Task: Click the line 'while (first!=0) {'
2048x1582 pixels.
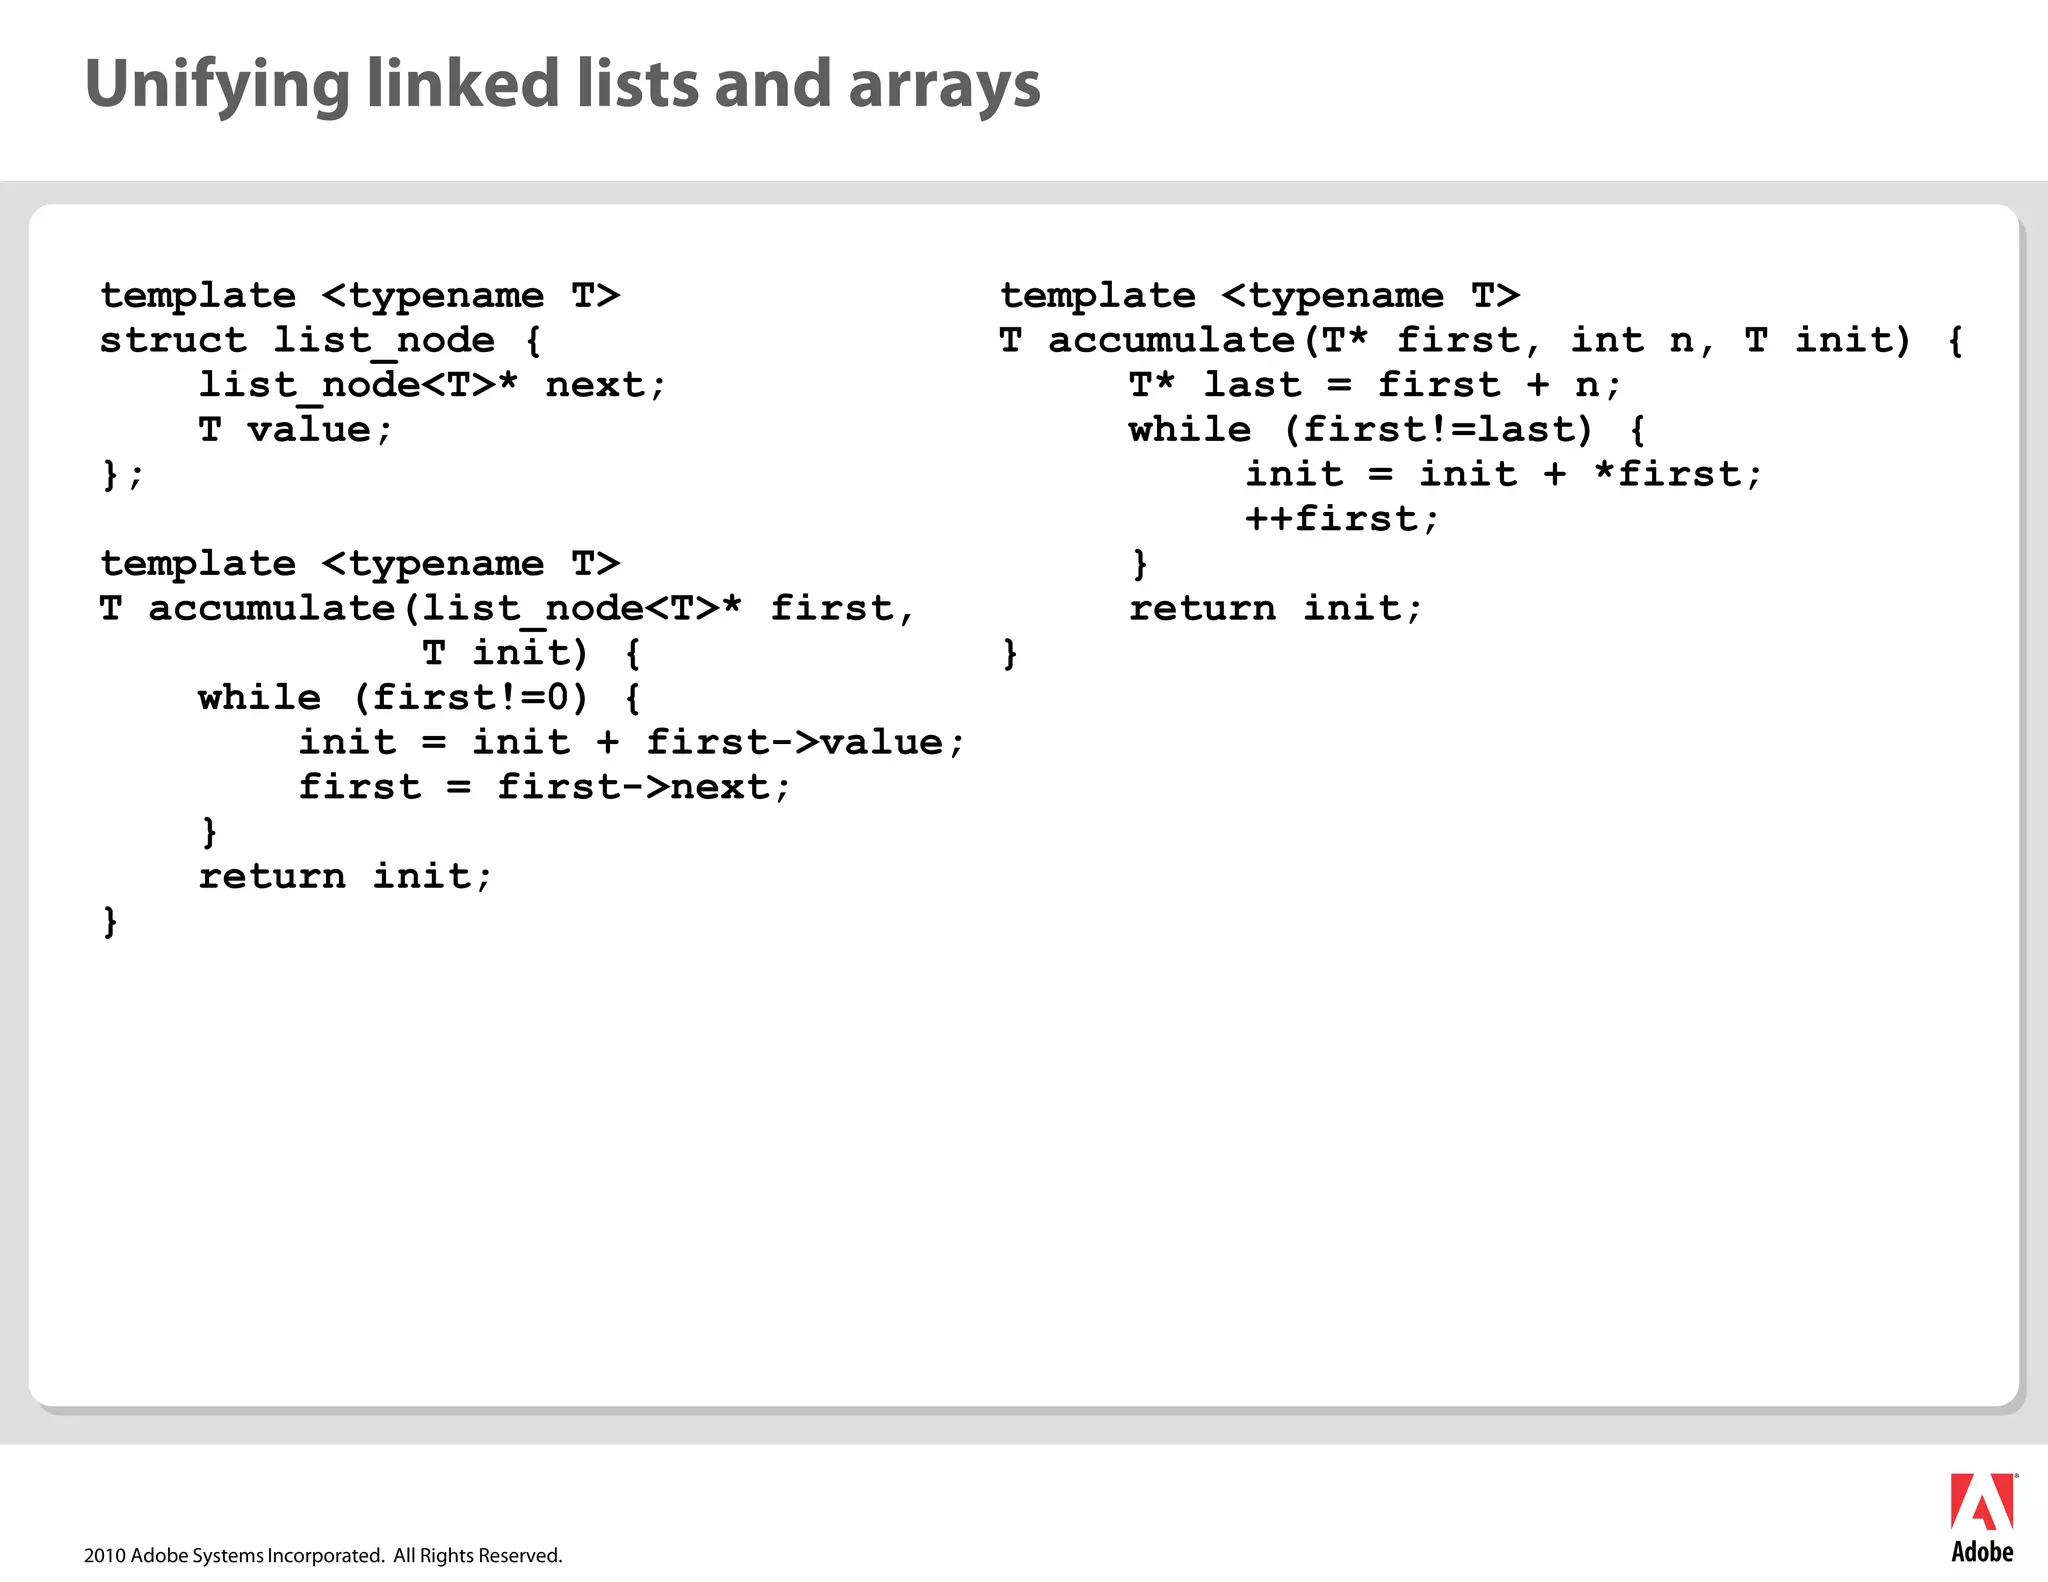Action: (x=420, y=698)
